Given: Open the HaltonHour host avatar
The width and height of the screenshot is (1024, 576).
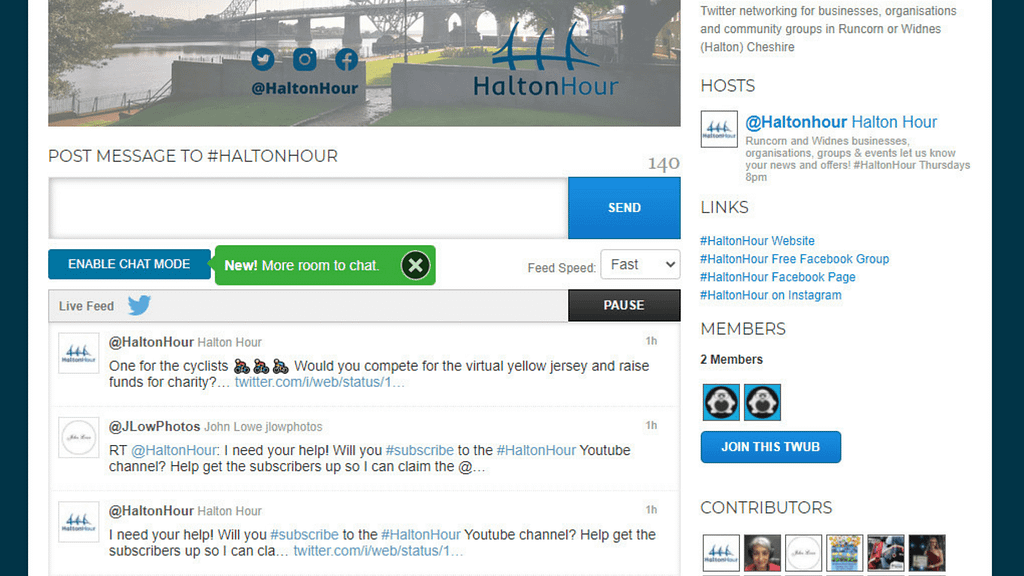Looking at the screenshot, I should pyautogui.click(x=719, y=129).
